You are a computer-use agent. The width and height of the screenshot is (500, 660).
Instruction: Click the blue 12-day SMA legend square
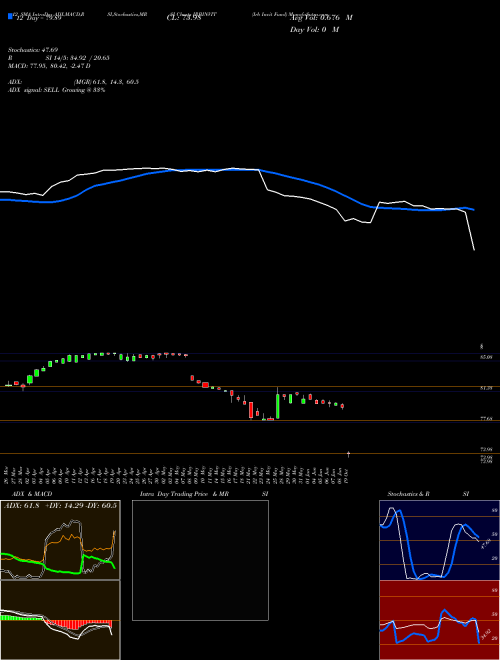pos(10,16)
